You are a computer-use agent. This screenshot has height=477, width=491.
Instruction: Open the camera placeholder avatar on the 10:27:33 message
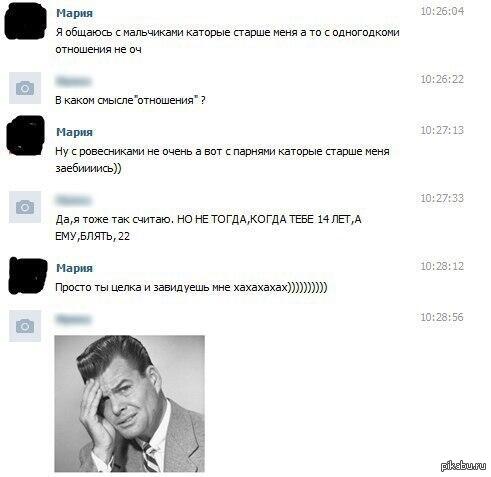(25, 207)
